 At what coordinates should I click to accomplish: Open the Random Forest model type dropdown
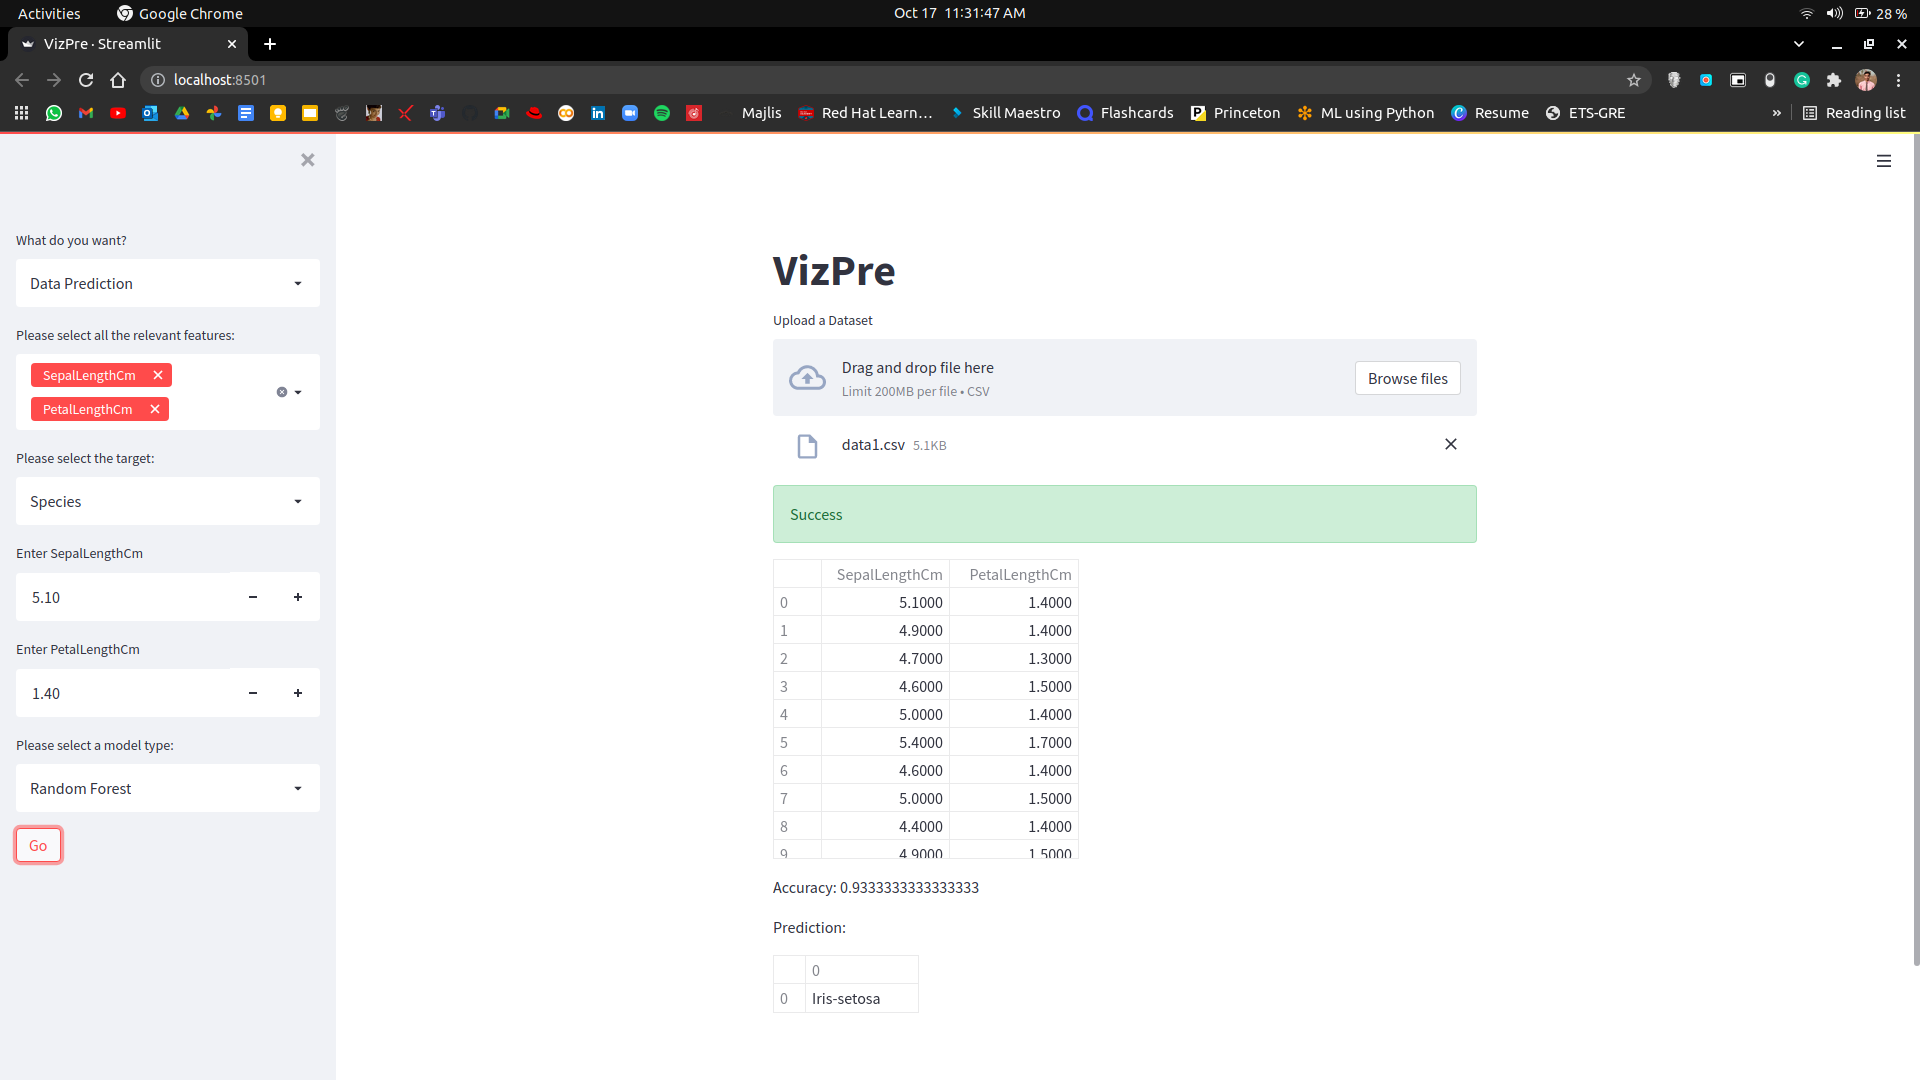click(167, 788)
